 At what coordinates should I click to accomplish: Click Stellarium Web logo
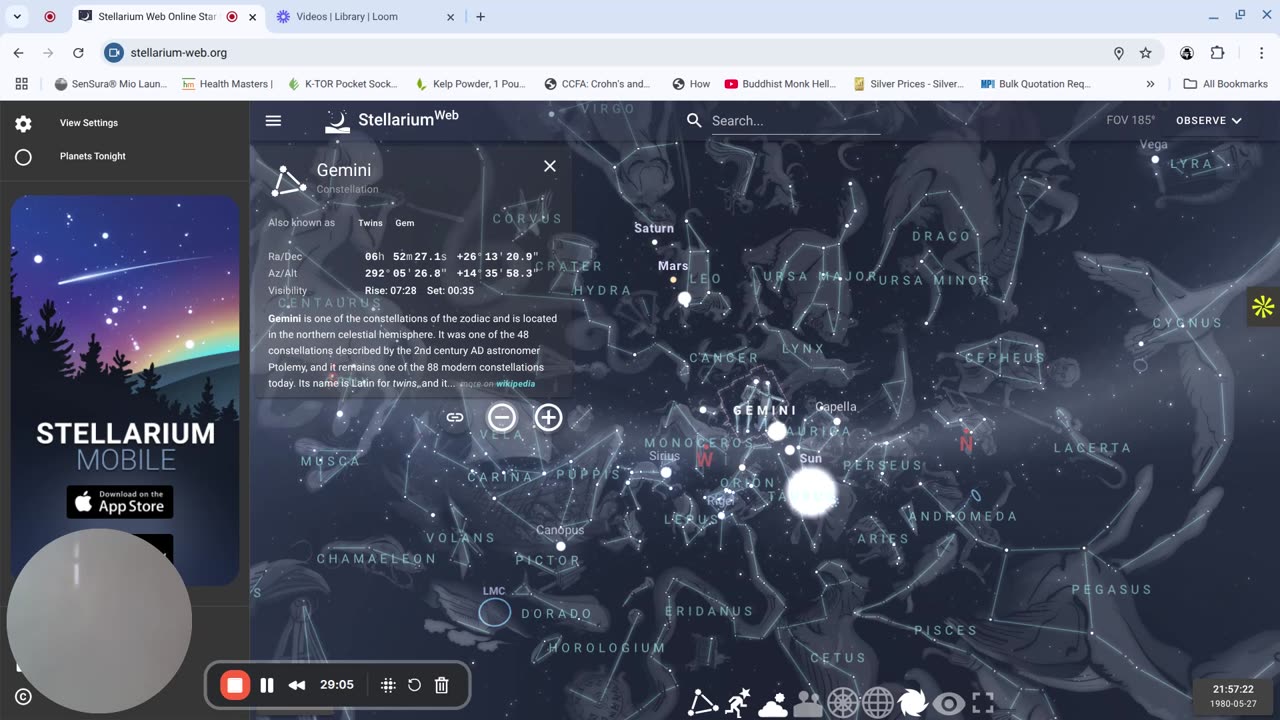392,120
